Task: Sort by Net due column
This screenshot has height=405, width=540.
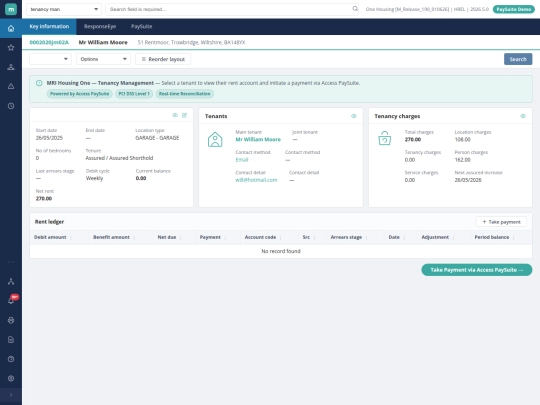Action: coord(167,237)
